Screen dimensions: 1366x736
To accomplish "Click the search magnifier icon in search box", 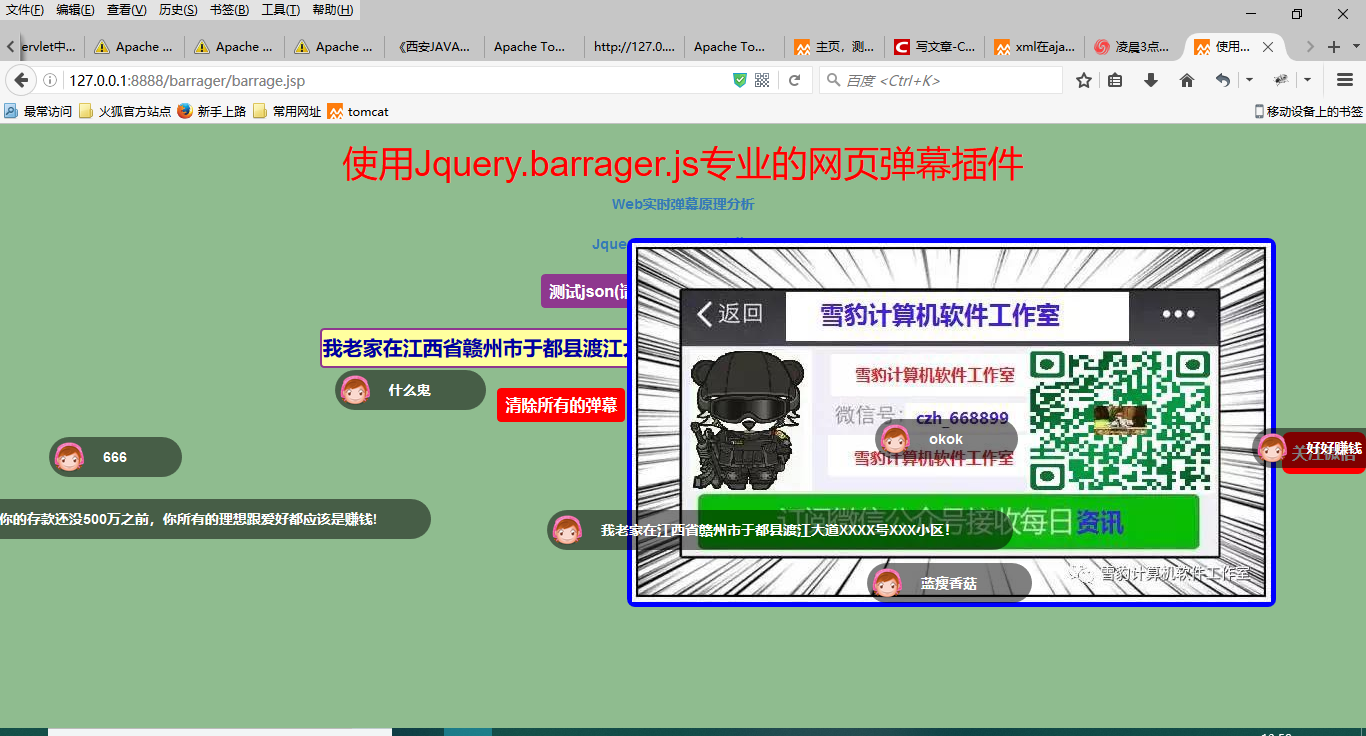I will (833, 80).
